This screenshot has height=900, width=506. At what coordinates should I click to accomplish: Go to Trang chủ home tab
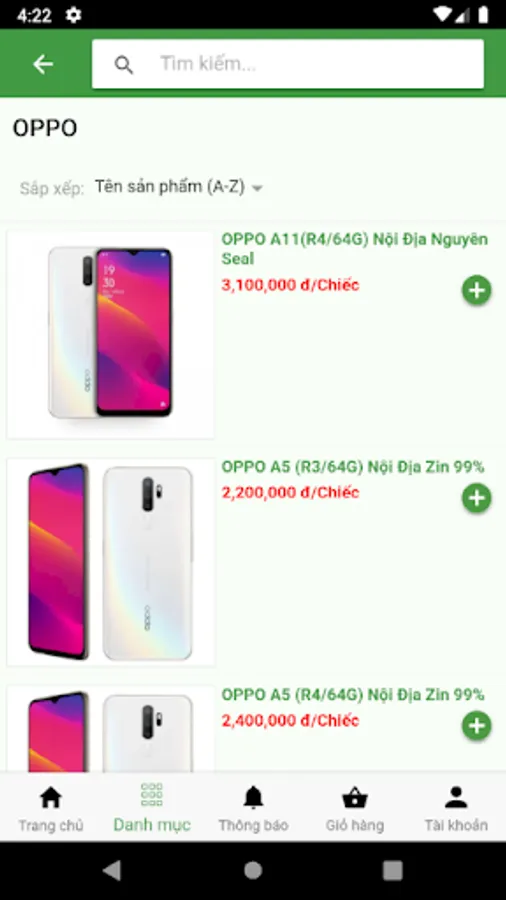point(50,809)
